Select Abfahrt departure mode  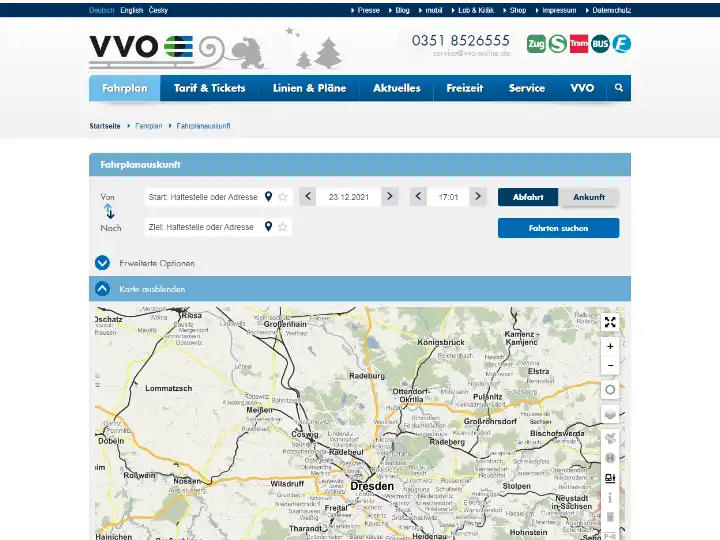coord(528,197)
